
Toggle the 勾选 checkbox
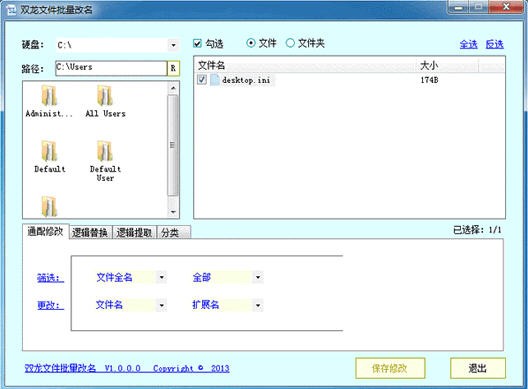tap(197, 43)
